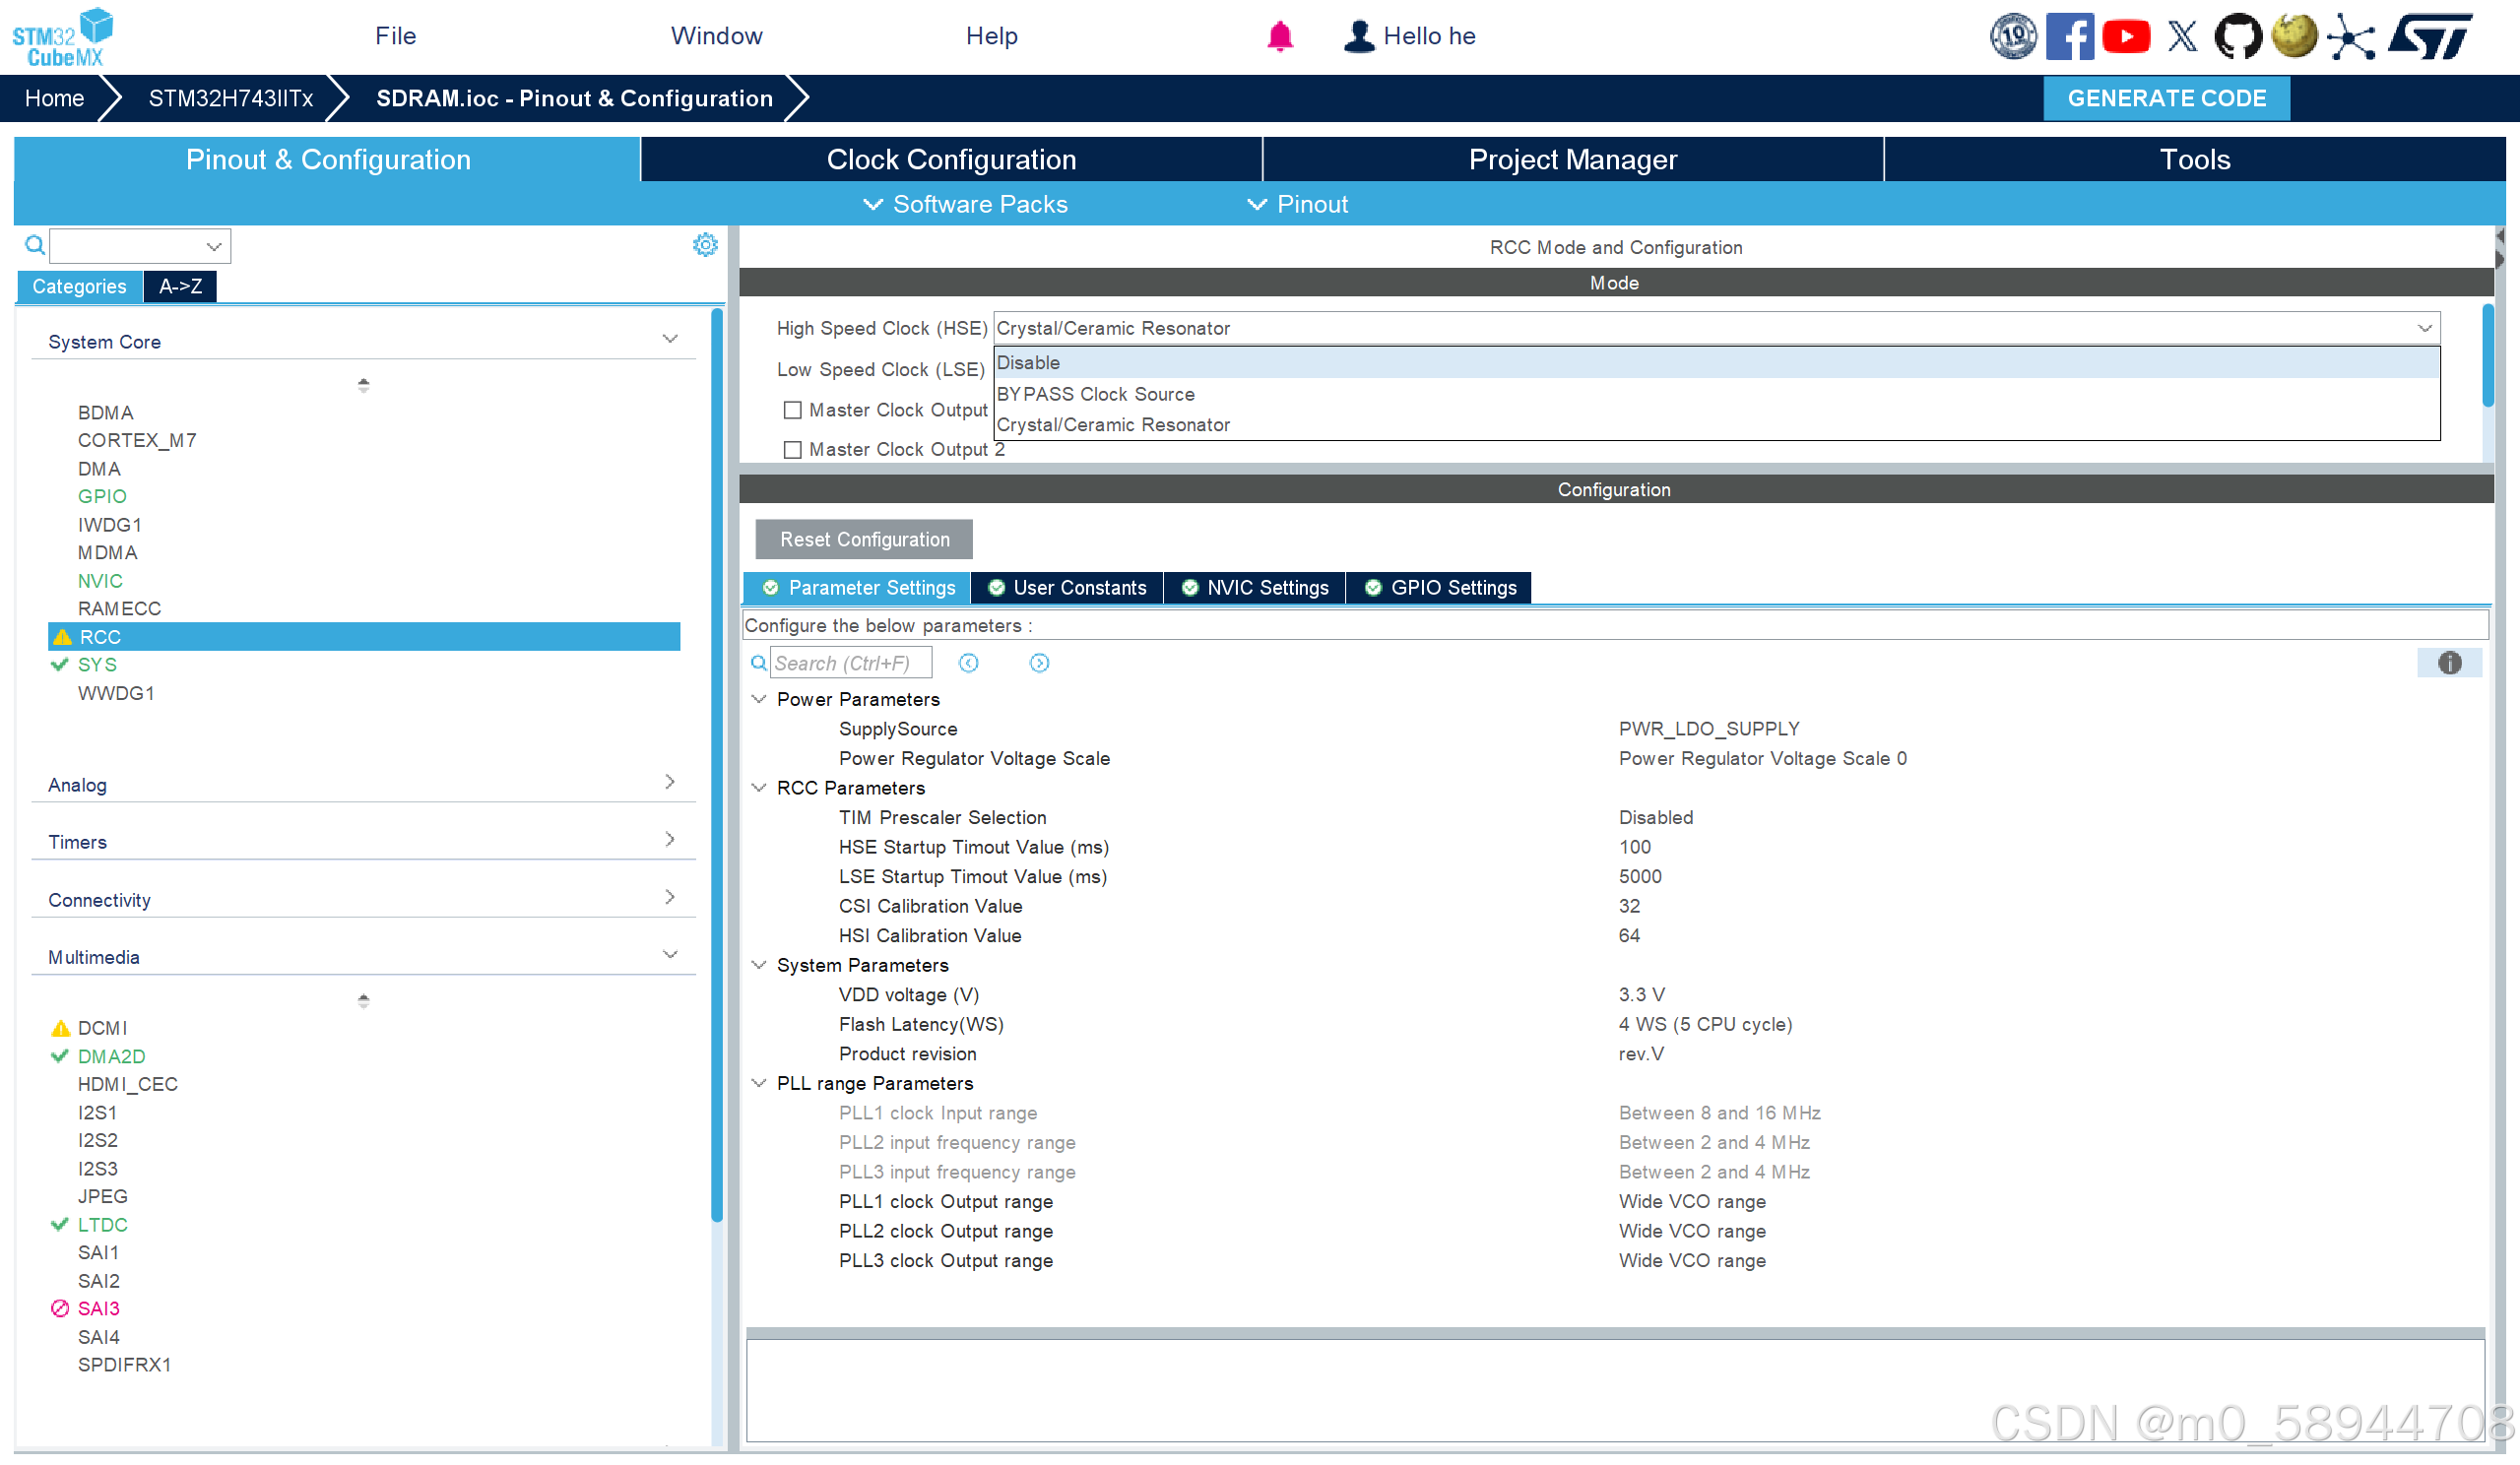Click the settings gear in categories panel
This screenshot has height=1465, width=2520.
pyautogui.click(x=705, y=245)
